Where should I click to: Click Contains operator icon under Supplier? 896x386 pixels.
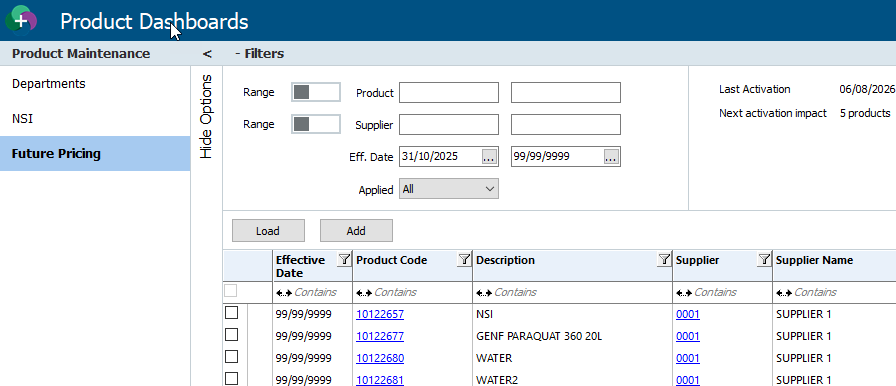684,292
